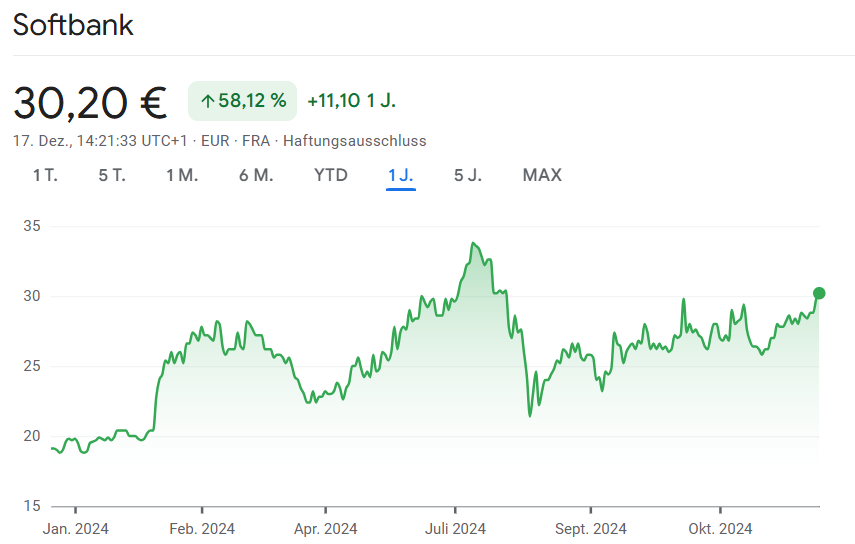Screen dimensions: 855x544
Task: Click the 30 y-axis label
Action: [32, 296]
